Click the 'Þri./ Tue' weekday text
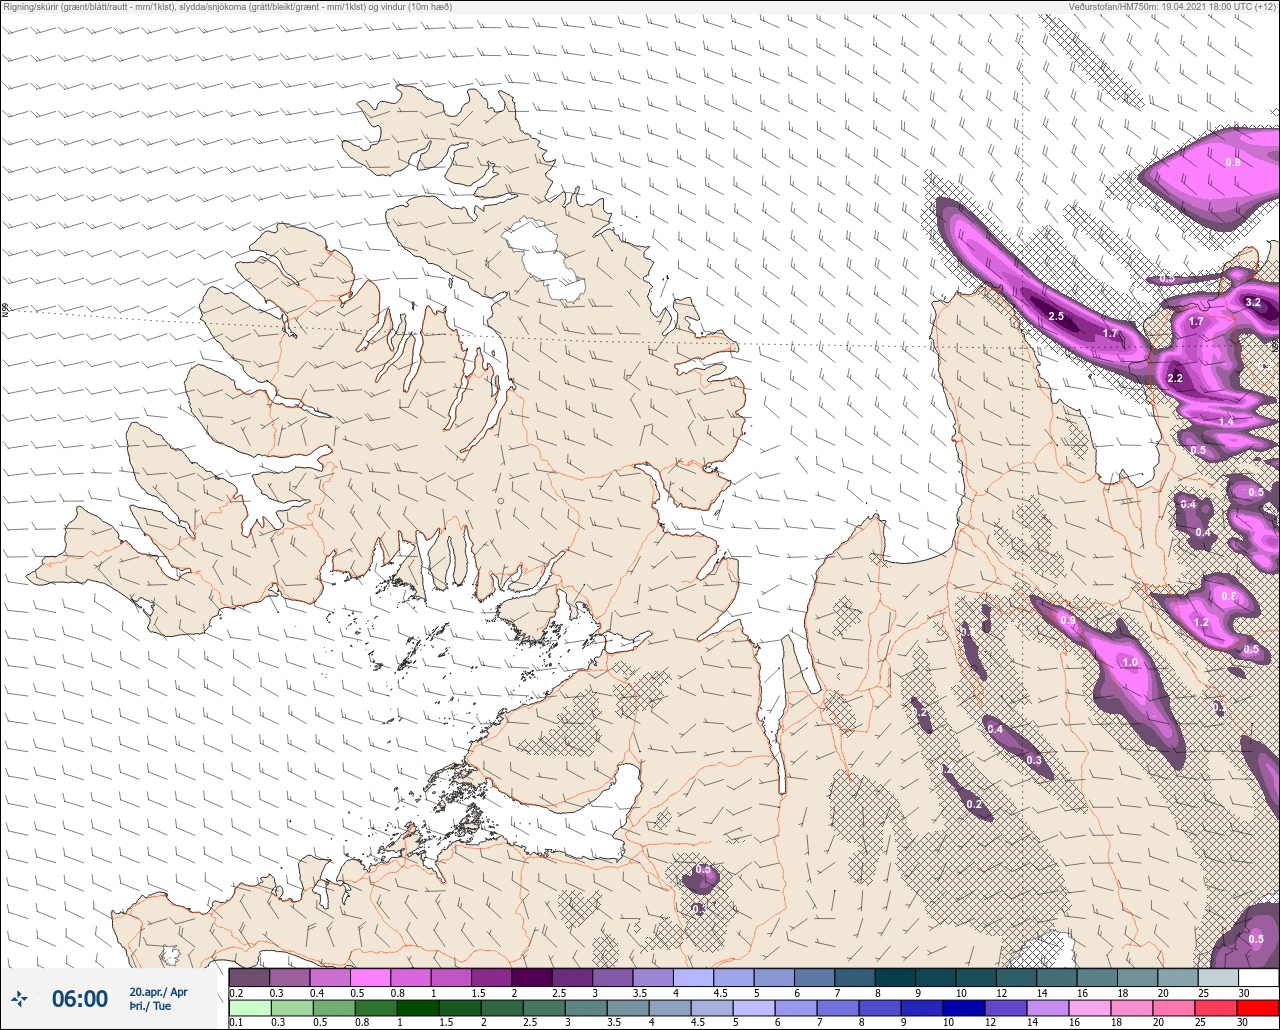The width and height of the screenshot is (1280, 1030). pyautogui.click(x=150, y=1006)
